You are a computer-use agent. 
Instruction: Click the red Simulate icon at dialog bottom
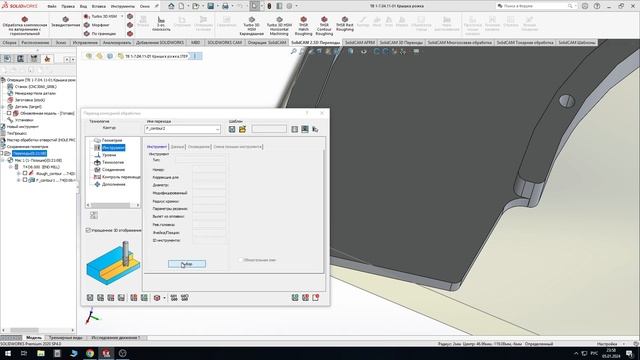point(134,298)
